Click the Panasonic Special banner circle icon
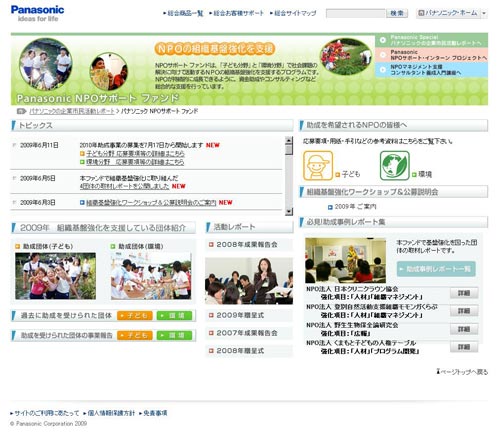The height and width of the screenshot is (436, 500). tap(383, 40)
